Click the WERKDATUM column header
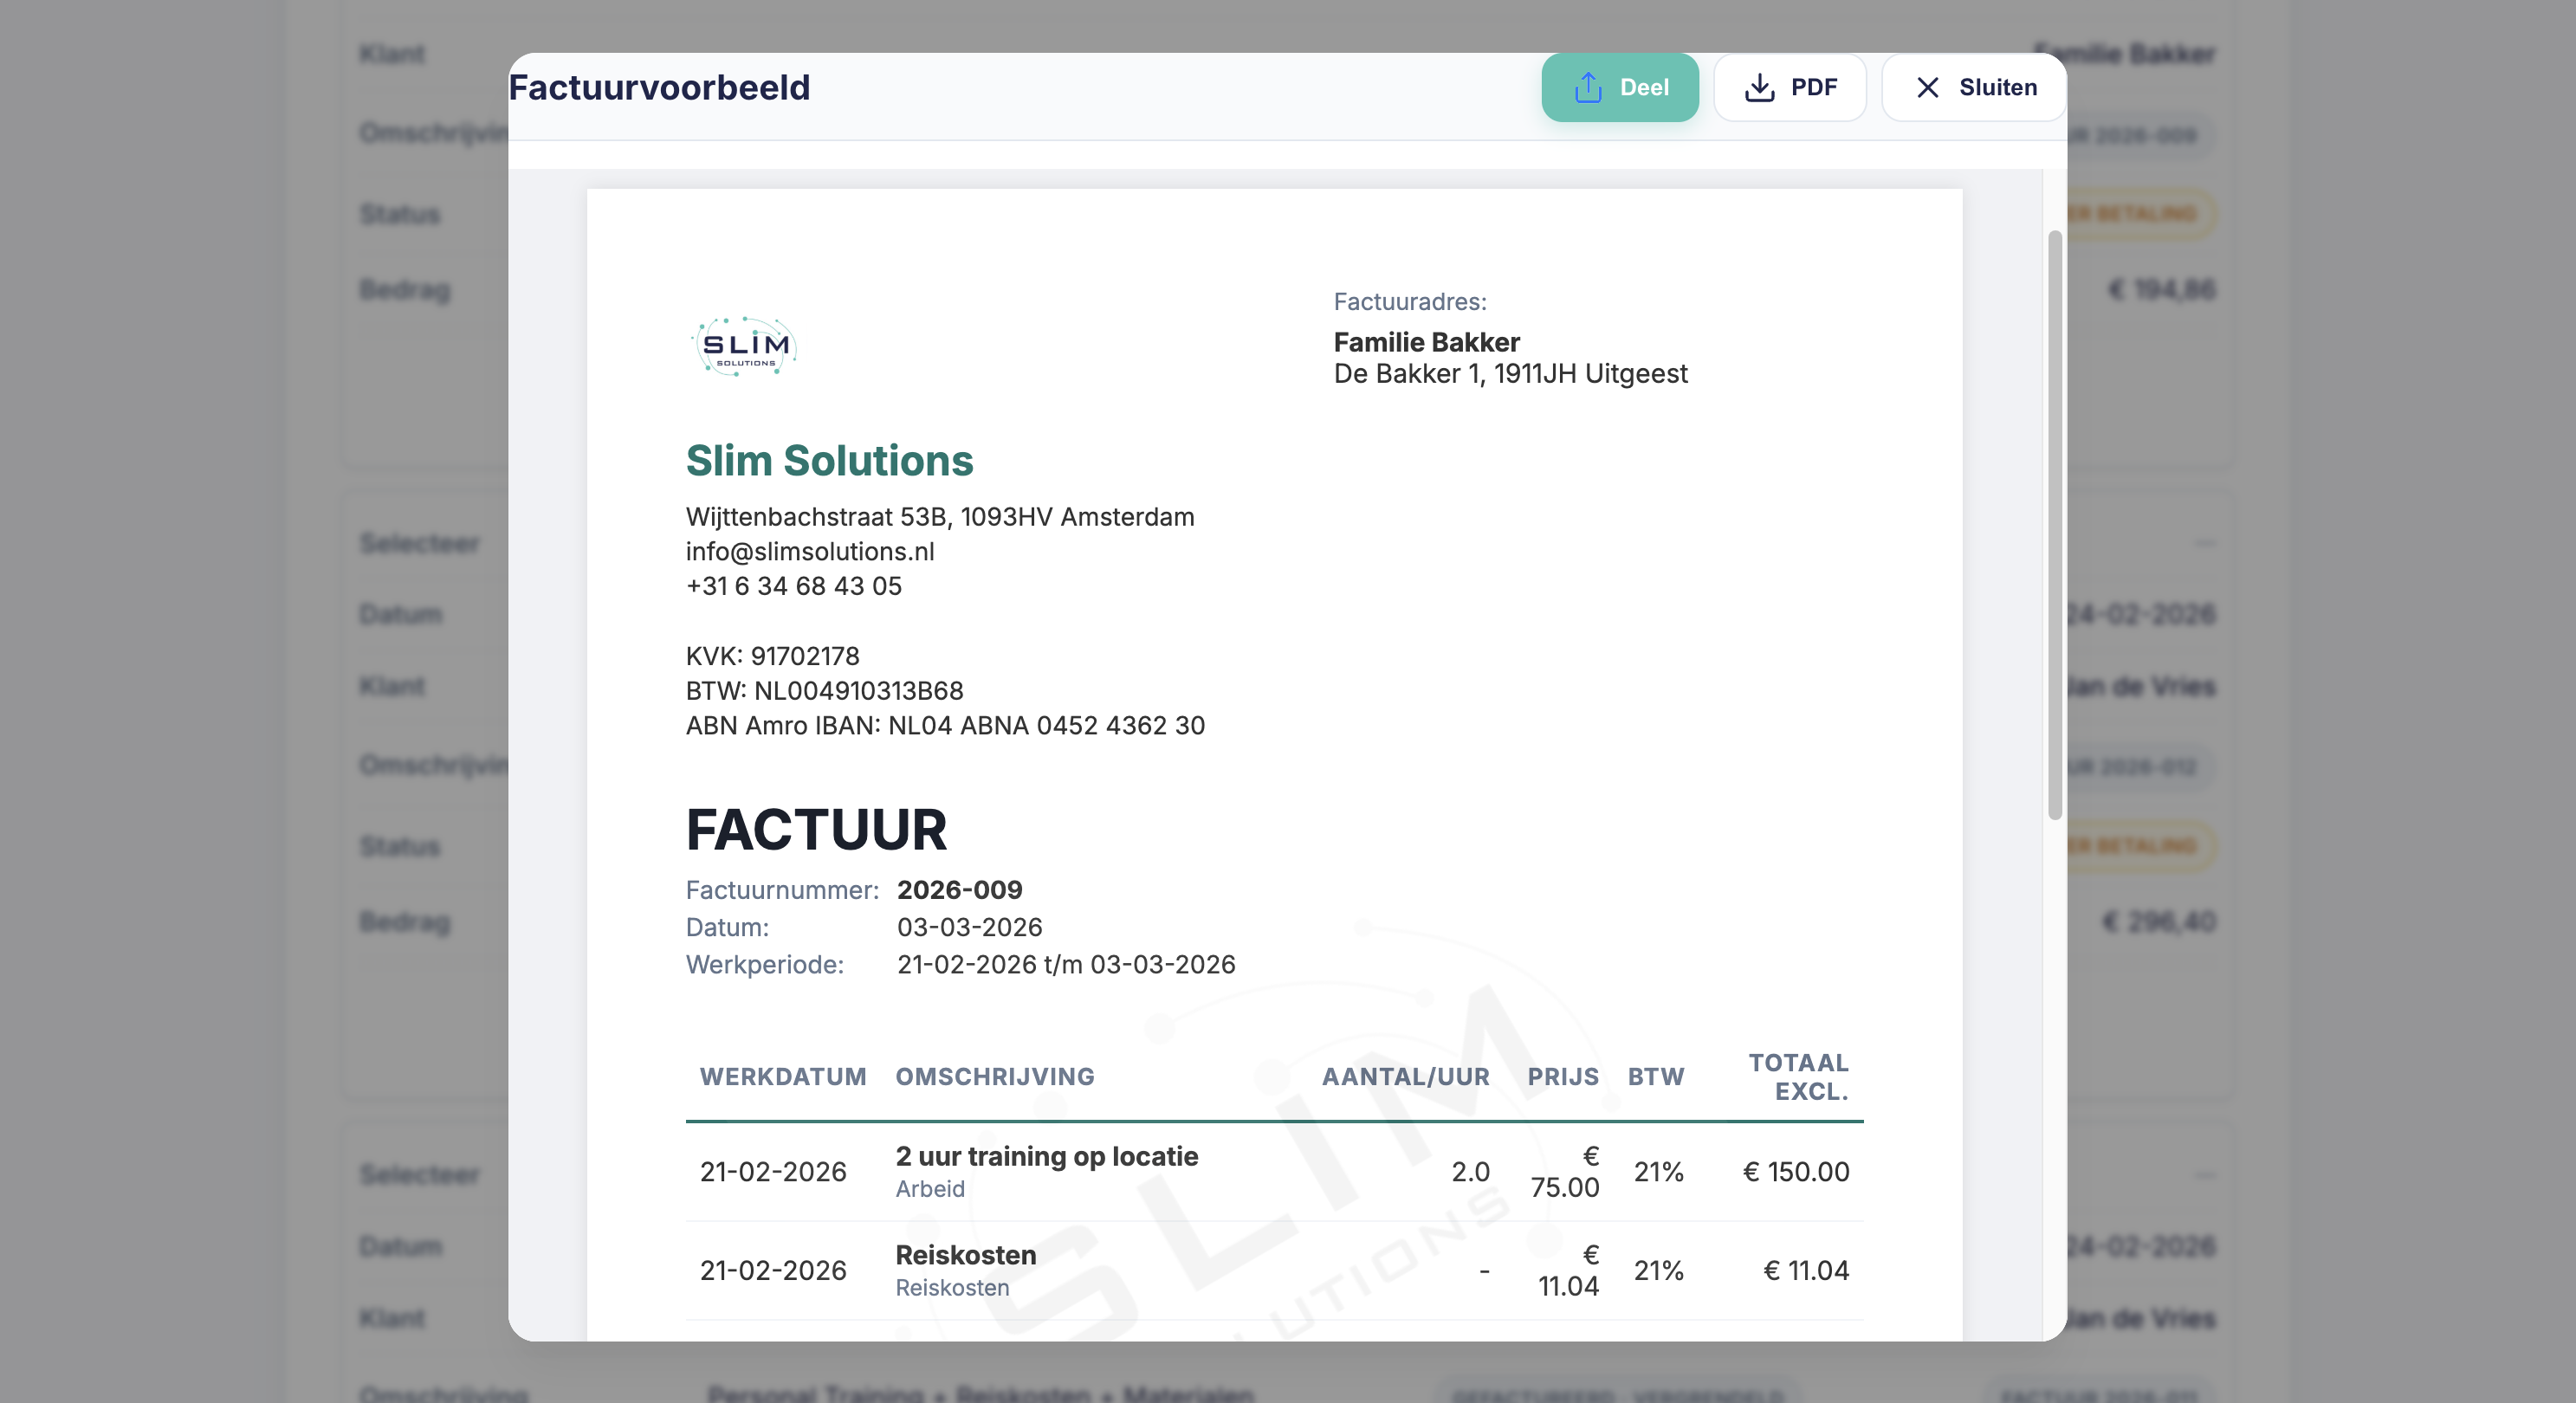 [782, 1076]
